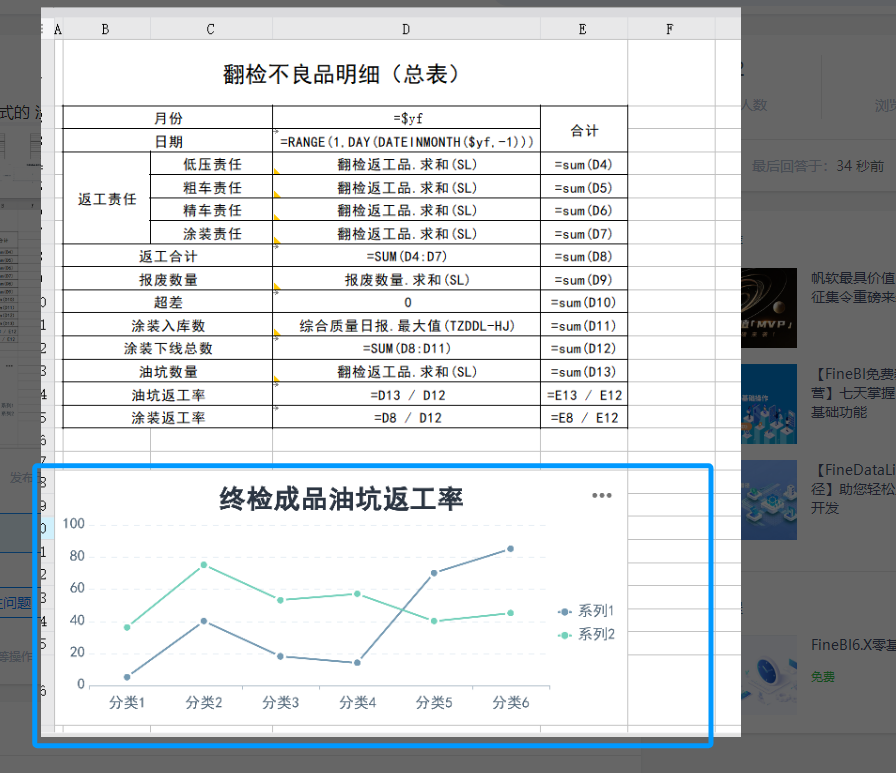
Task: Toggle 系列1 in the chart legend
Action: point(588,611)
